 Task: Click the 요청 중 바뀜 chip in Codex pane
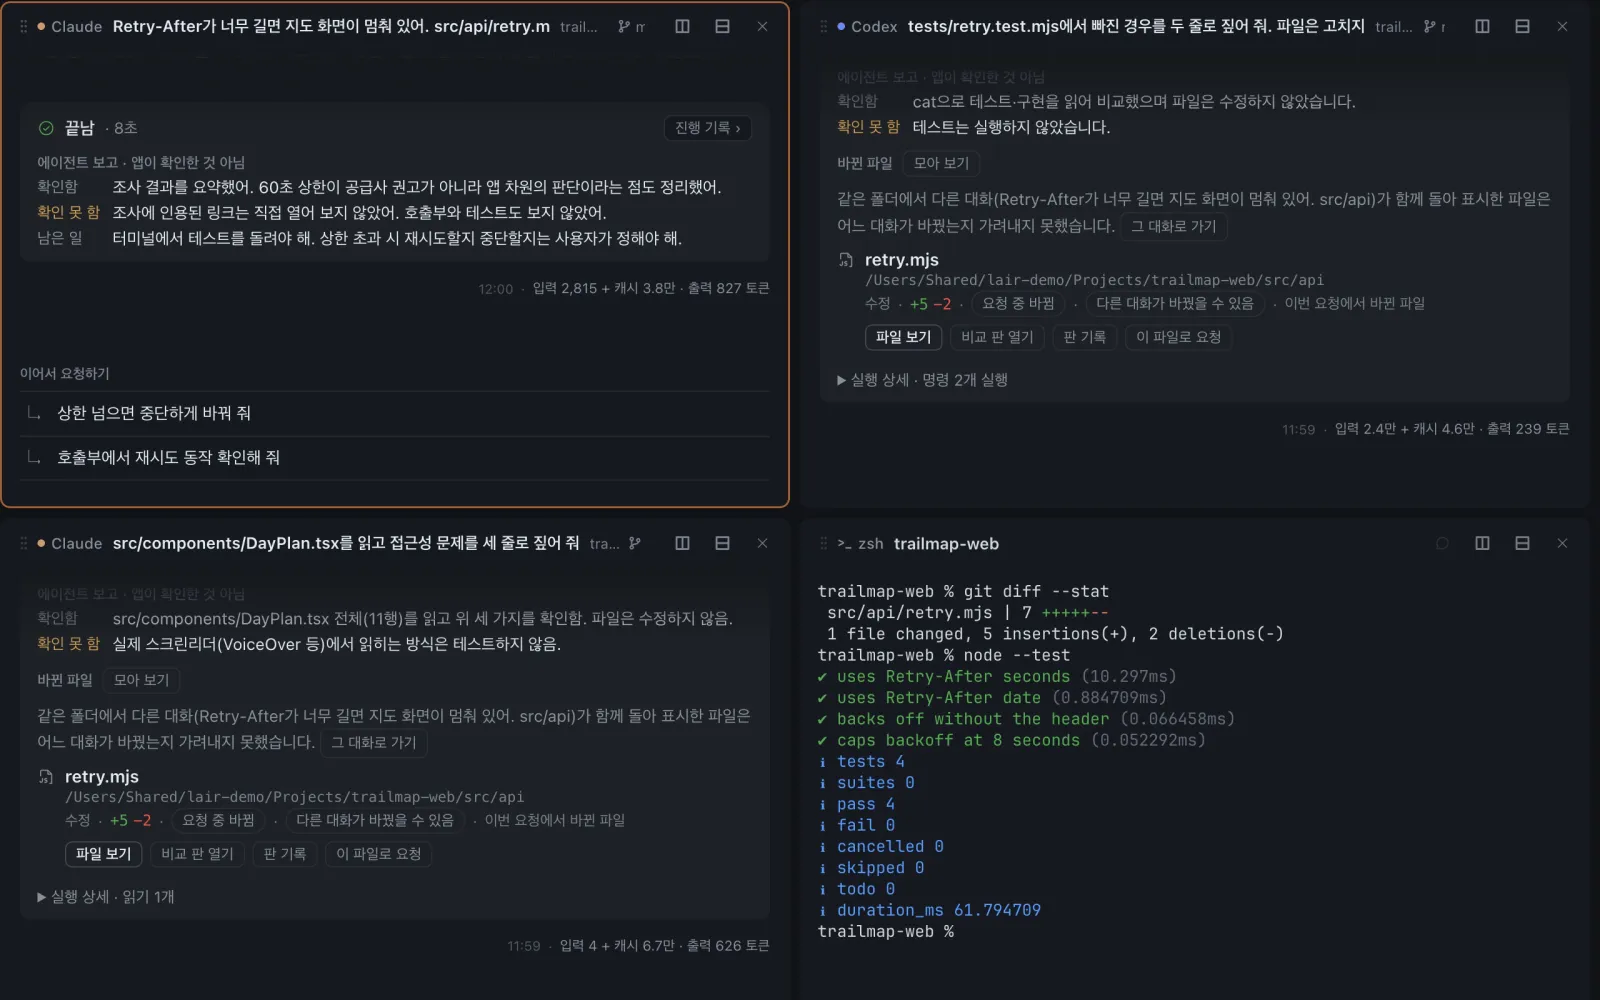pos(1018,303)
